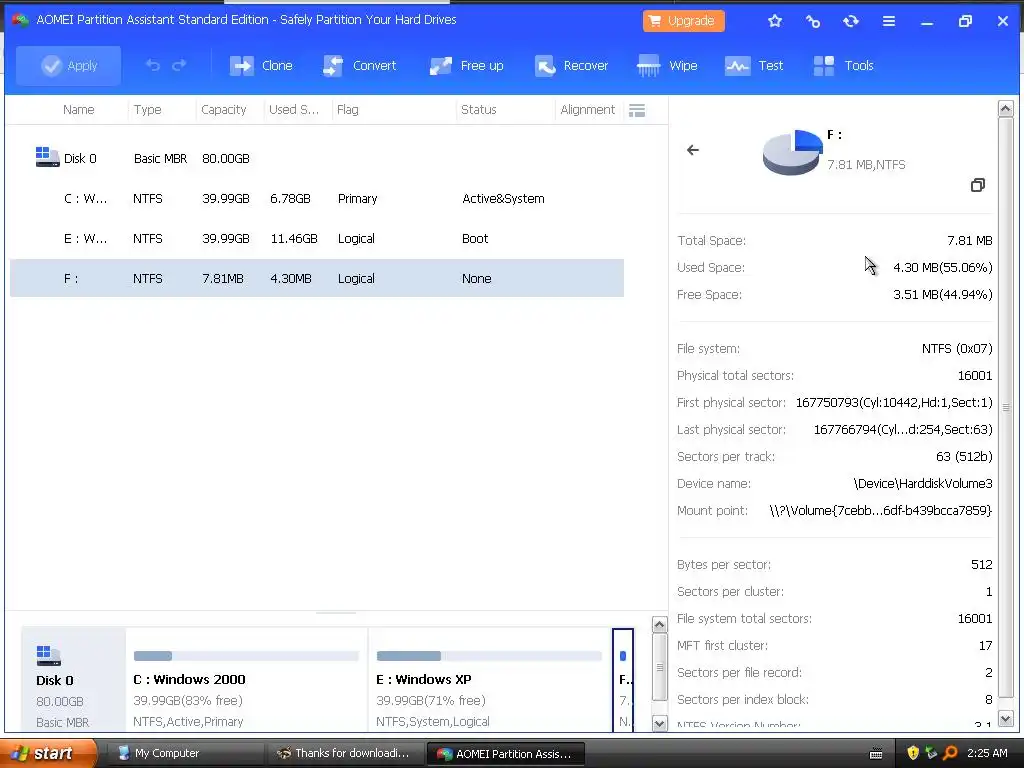Sort by the Capacity column header
Viewport: 1024px width, 768px height.
tap(223, 110)
